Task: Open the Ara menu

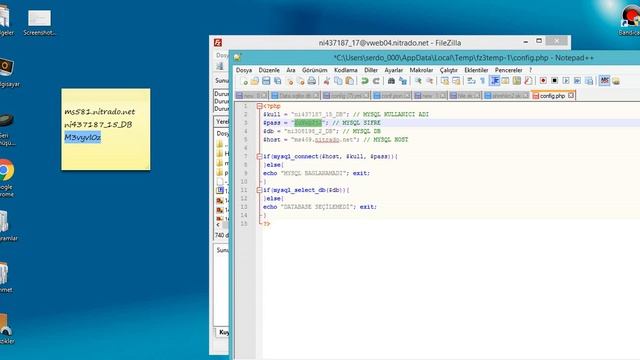Action: point(291,70)
